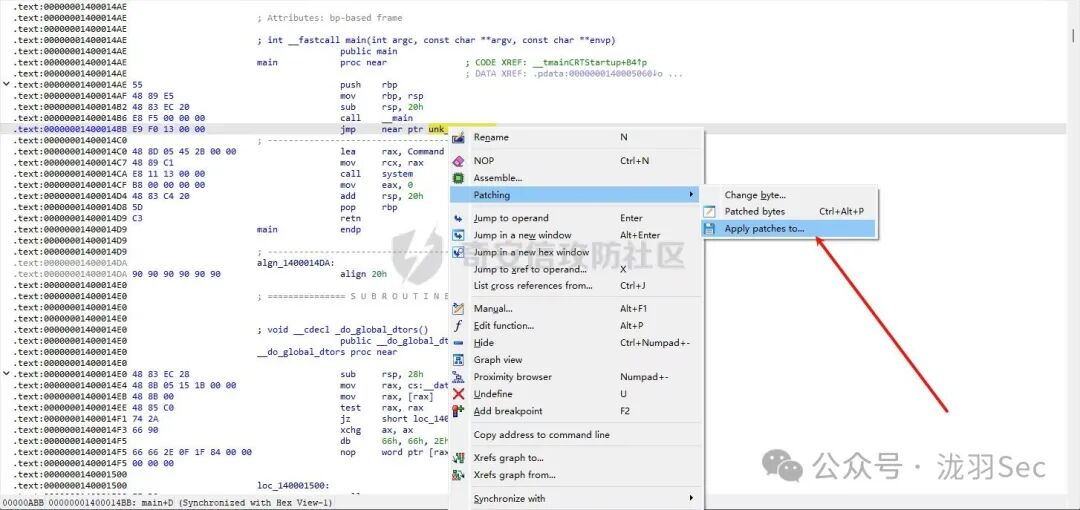Image resolution: width=1080 pixels, height=510 pixels.
Task: Click the Jump to operand icon
Action: [x=458, y=218]
